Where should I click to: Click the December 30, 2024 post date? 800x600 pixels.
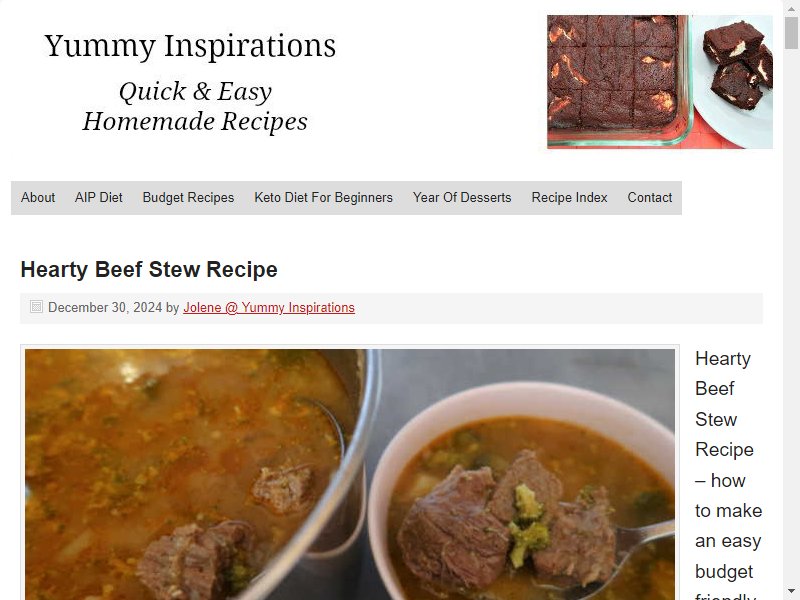tap(105, 308)
